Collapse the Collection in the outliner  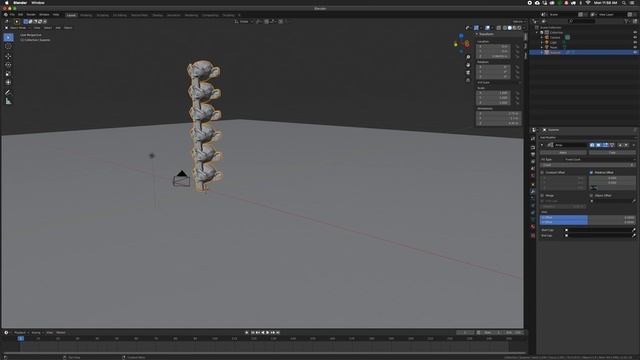pyautogui.click(x=537, y=32)
